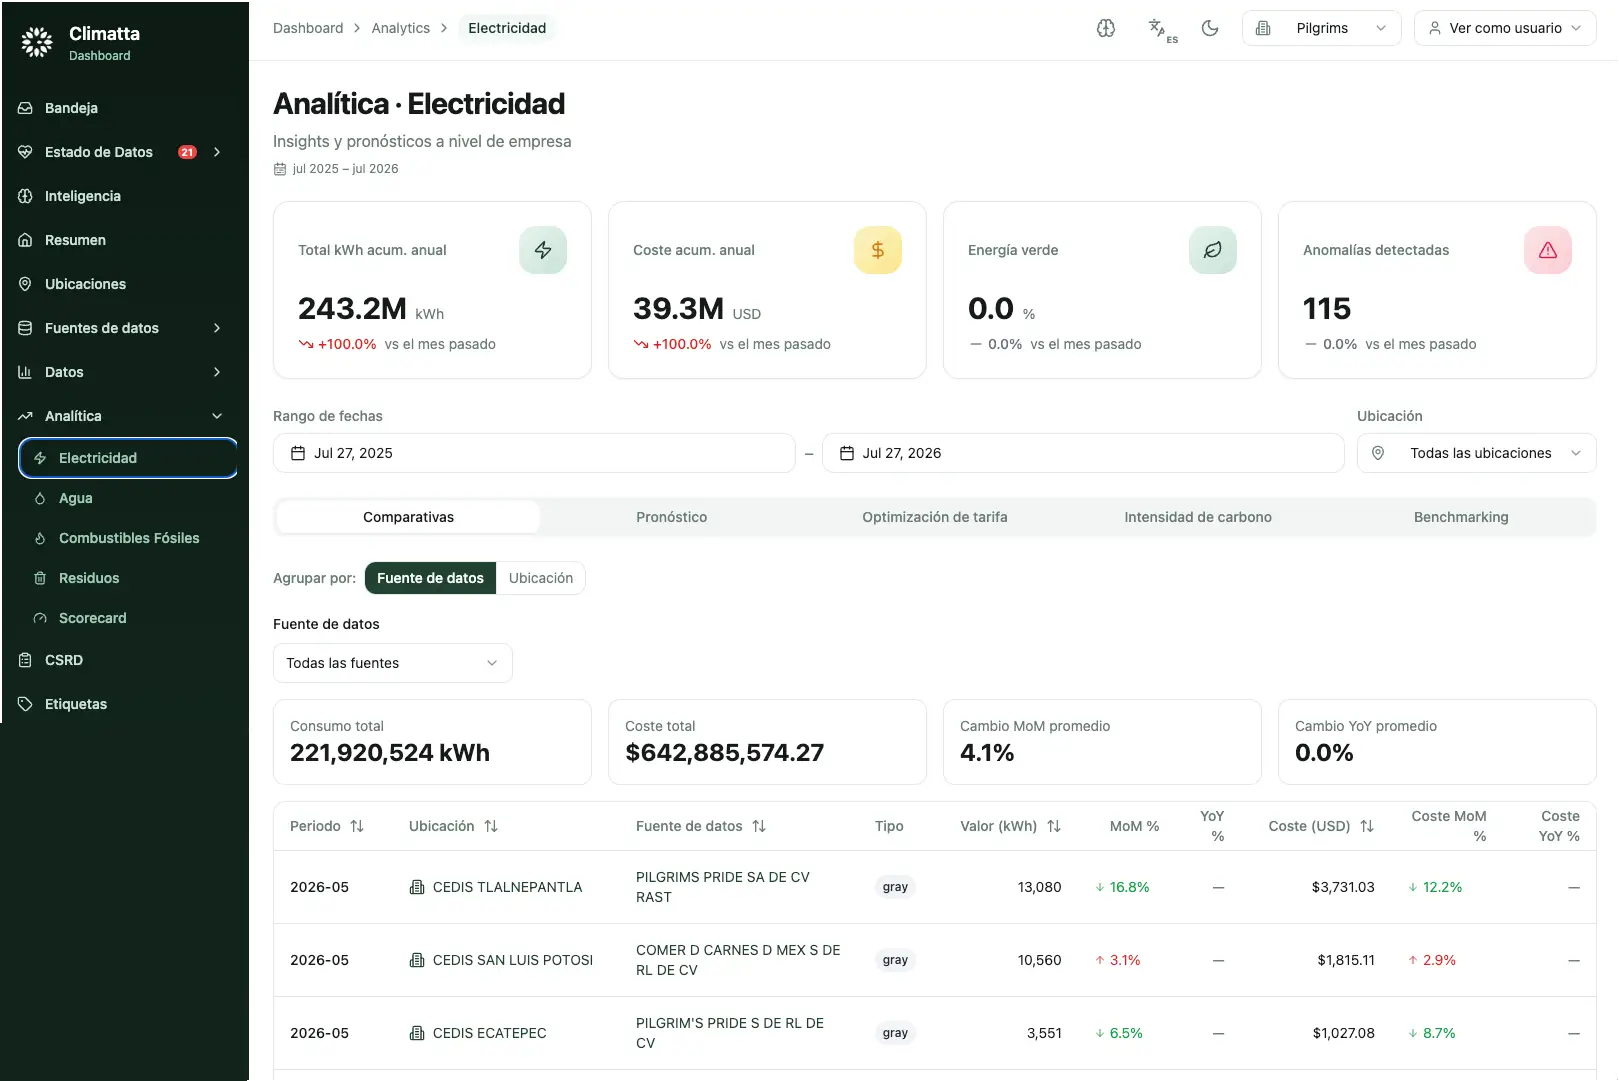Image resolution: width=1619 pixels, height=1081 pixels.
Task: Click the leaf icon on Energía verde card
Action: tap(1213, 250)
